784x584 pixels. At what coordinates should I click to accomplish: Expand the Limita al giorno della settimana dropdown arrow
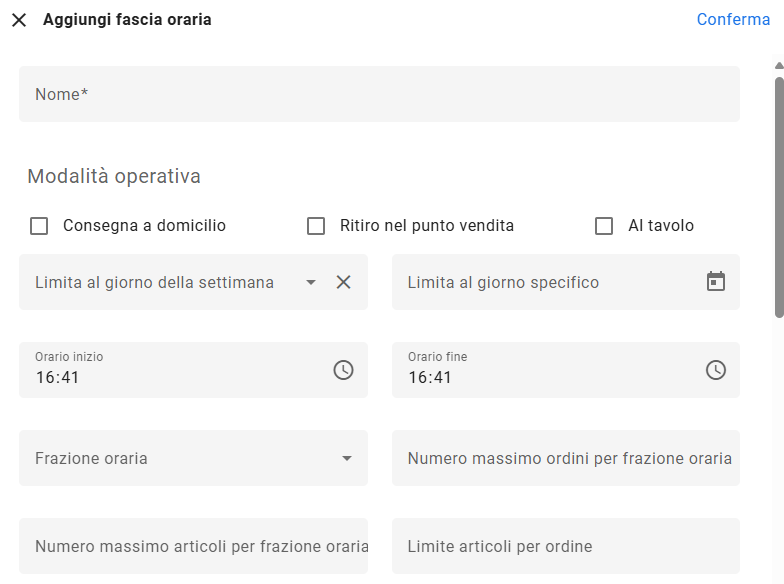tap(310, 282)
